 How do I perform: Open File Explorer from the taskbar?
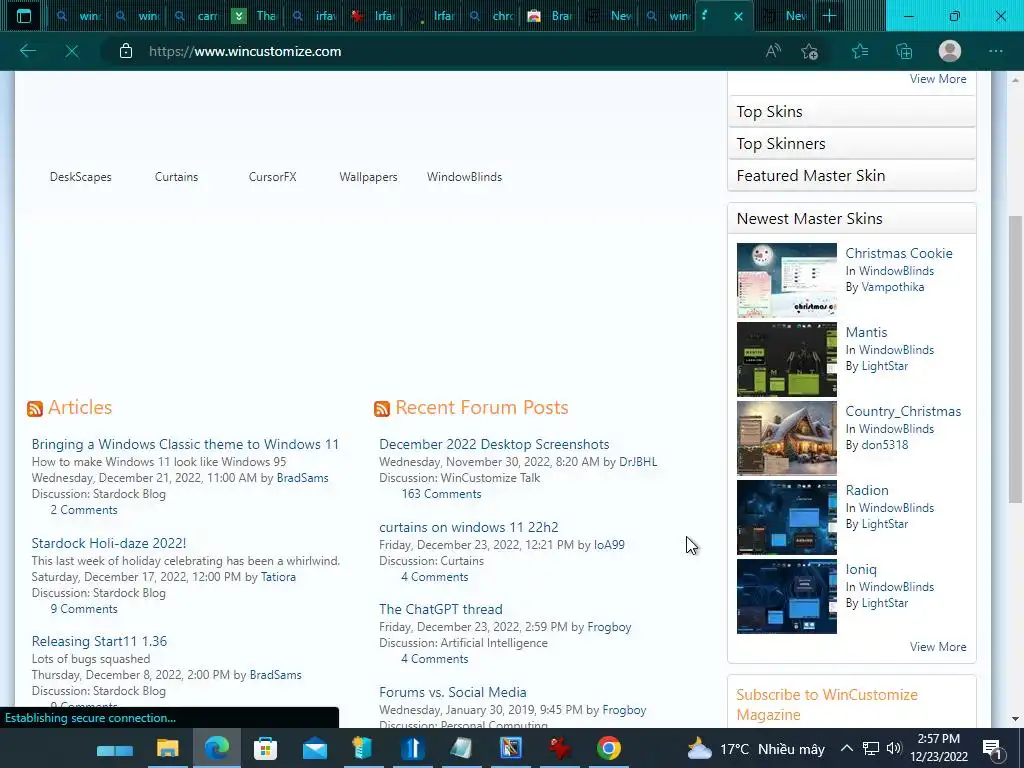pos(168,748)
